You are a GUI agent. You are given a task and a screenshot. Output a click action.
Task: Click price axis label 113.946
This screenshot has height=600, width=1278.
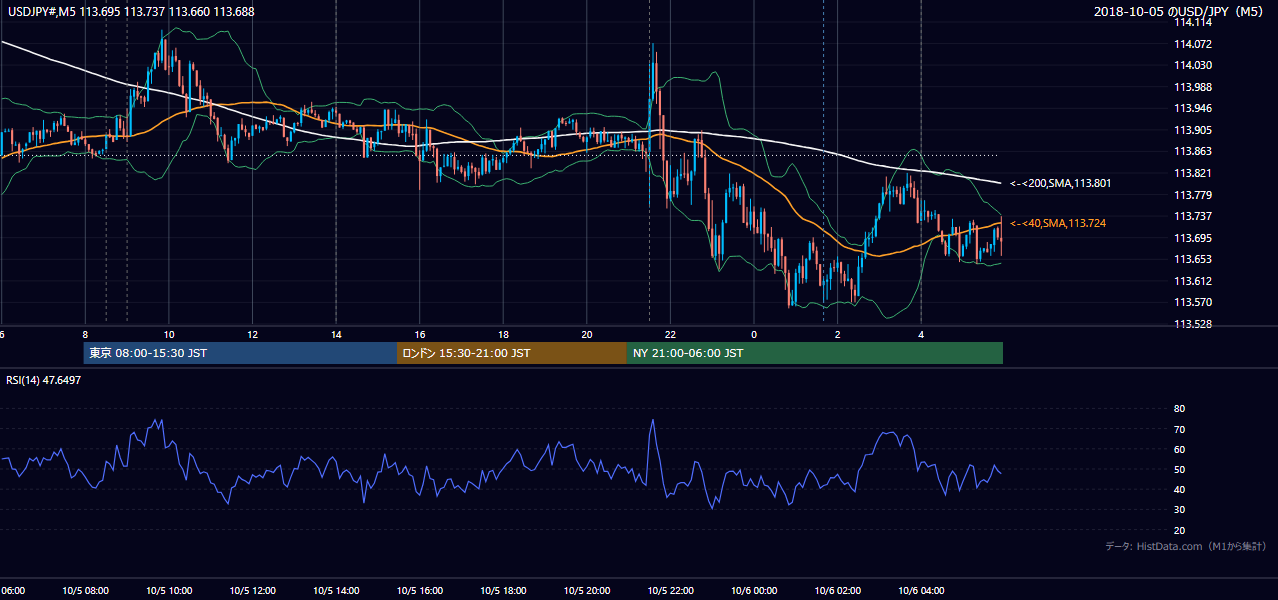pyautogui.click(x=1194, y=108)
